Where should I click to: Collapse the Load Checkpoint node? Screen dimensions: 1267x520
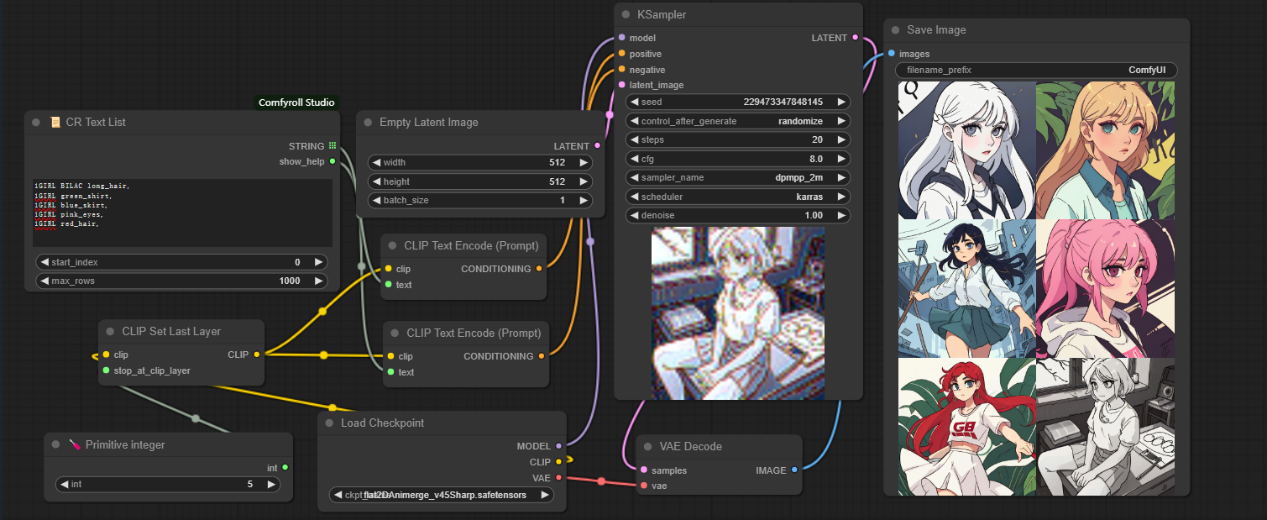(330, 423)
